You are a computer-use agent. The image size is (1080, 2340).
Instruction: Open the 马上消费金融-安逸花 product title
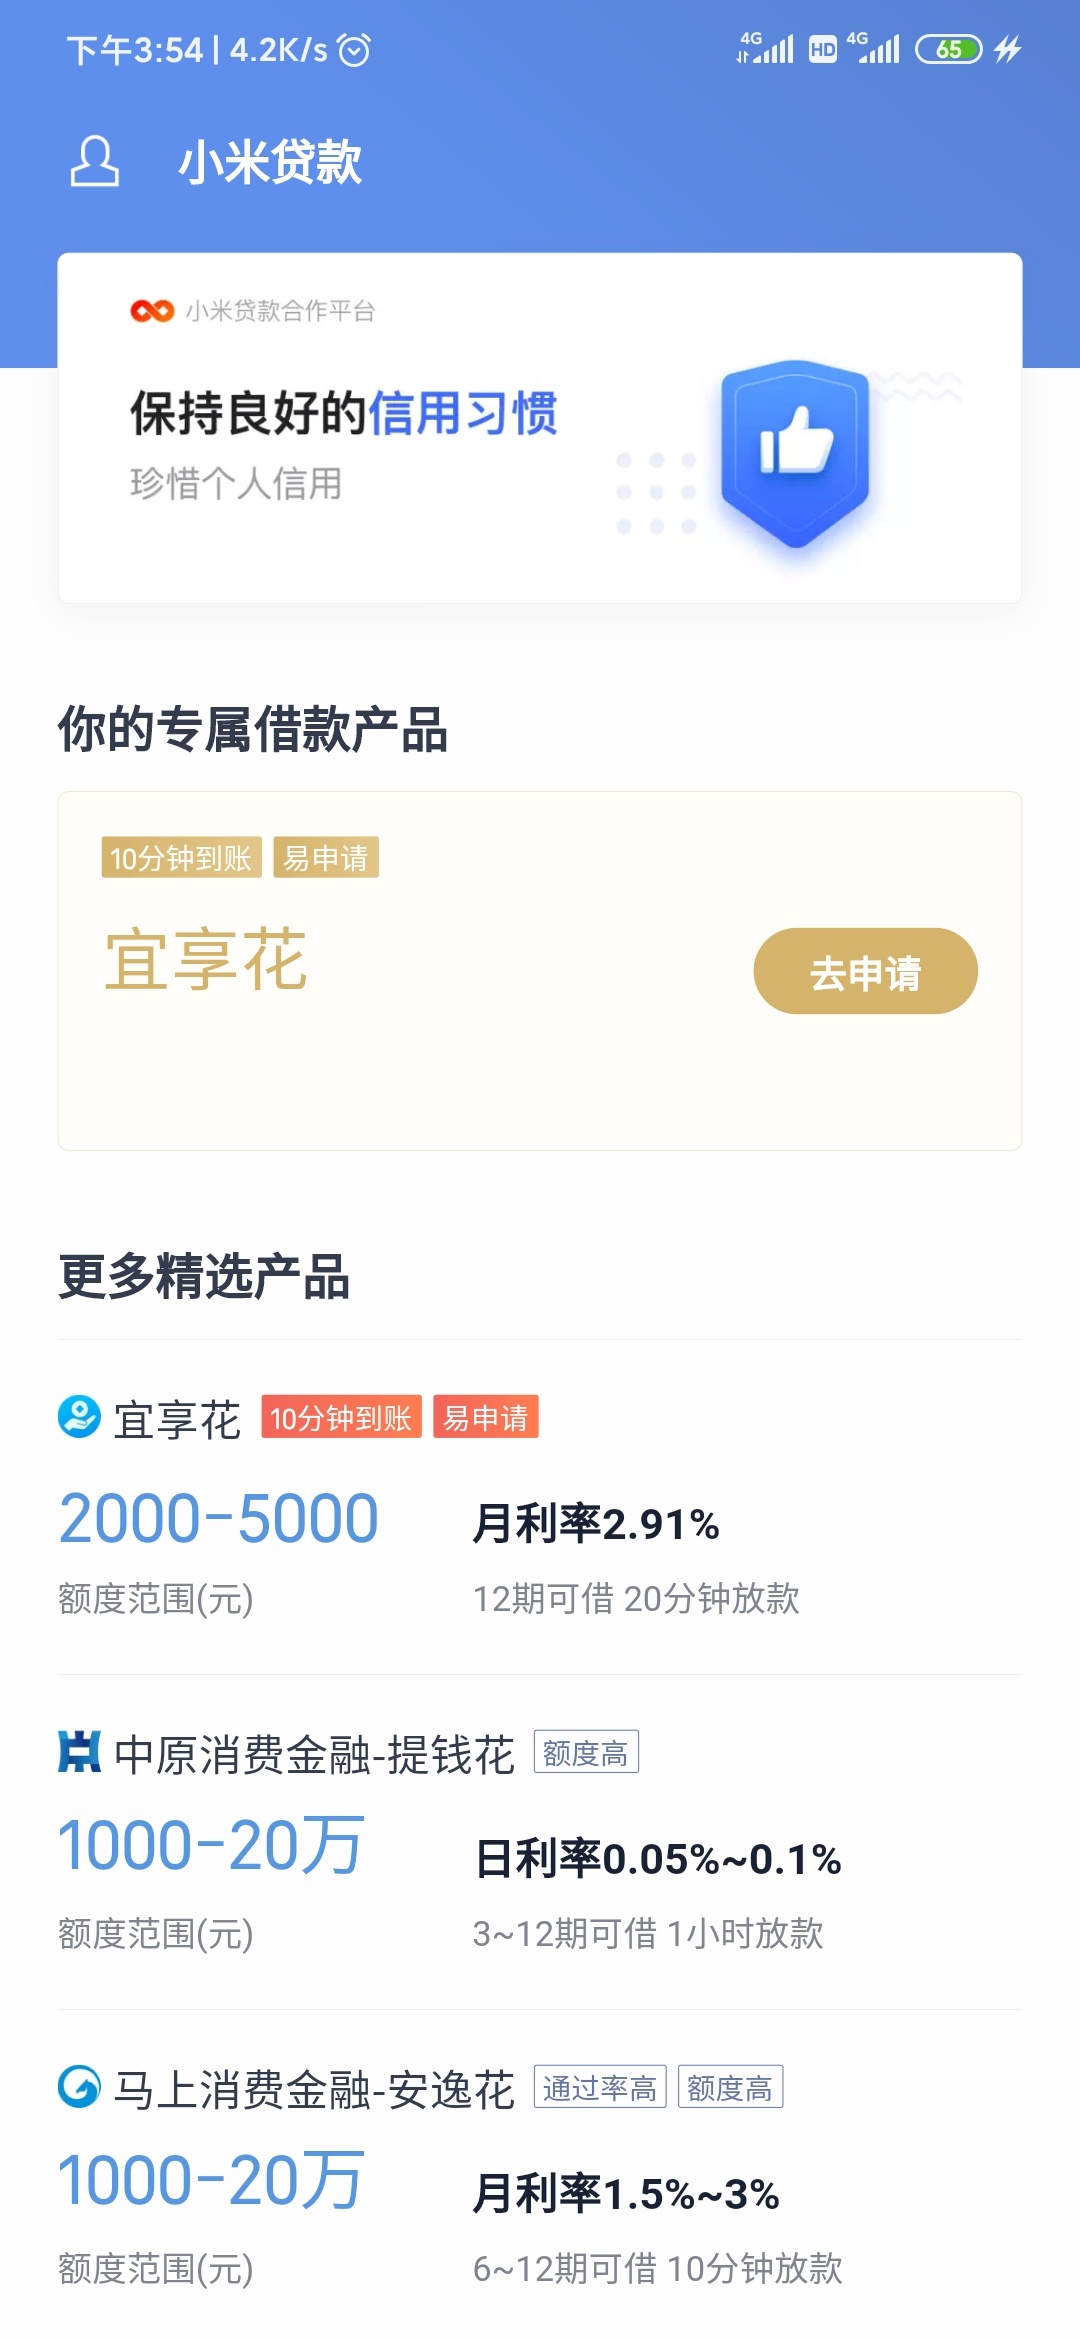pos(314,2090)
